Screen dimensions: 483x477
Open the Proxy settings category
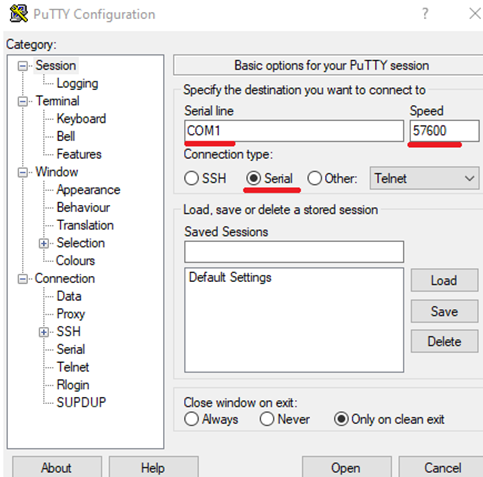coord(71,314)
